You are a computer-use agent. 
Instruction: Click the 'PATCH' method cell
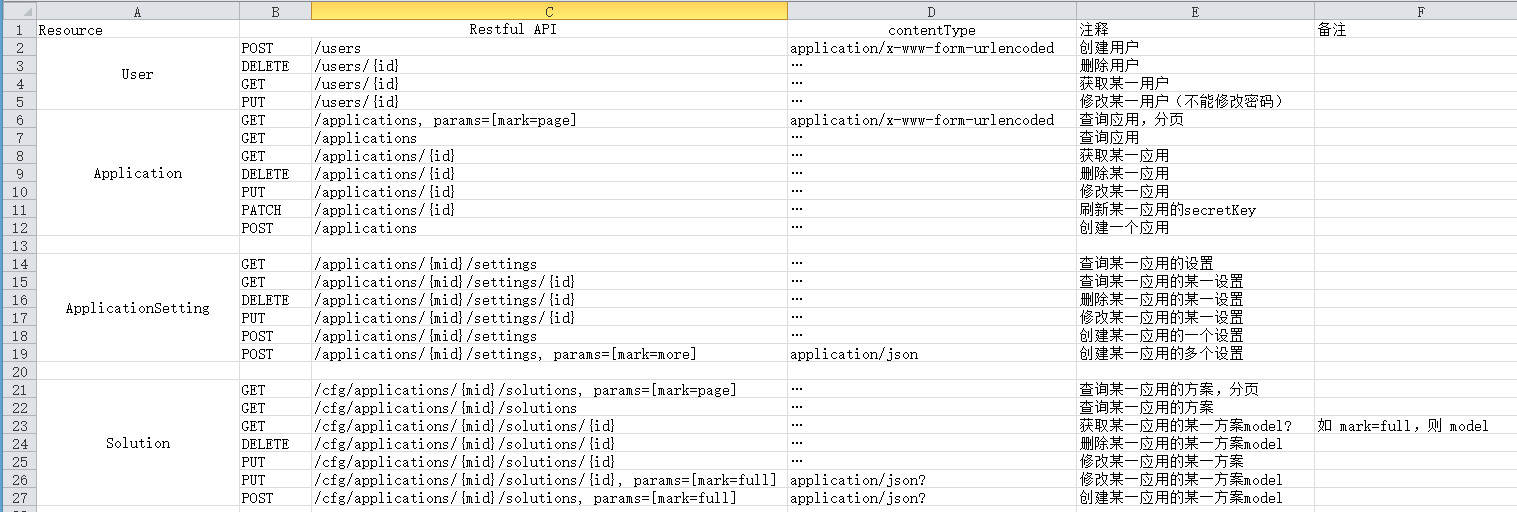[x=275, y=210]
